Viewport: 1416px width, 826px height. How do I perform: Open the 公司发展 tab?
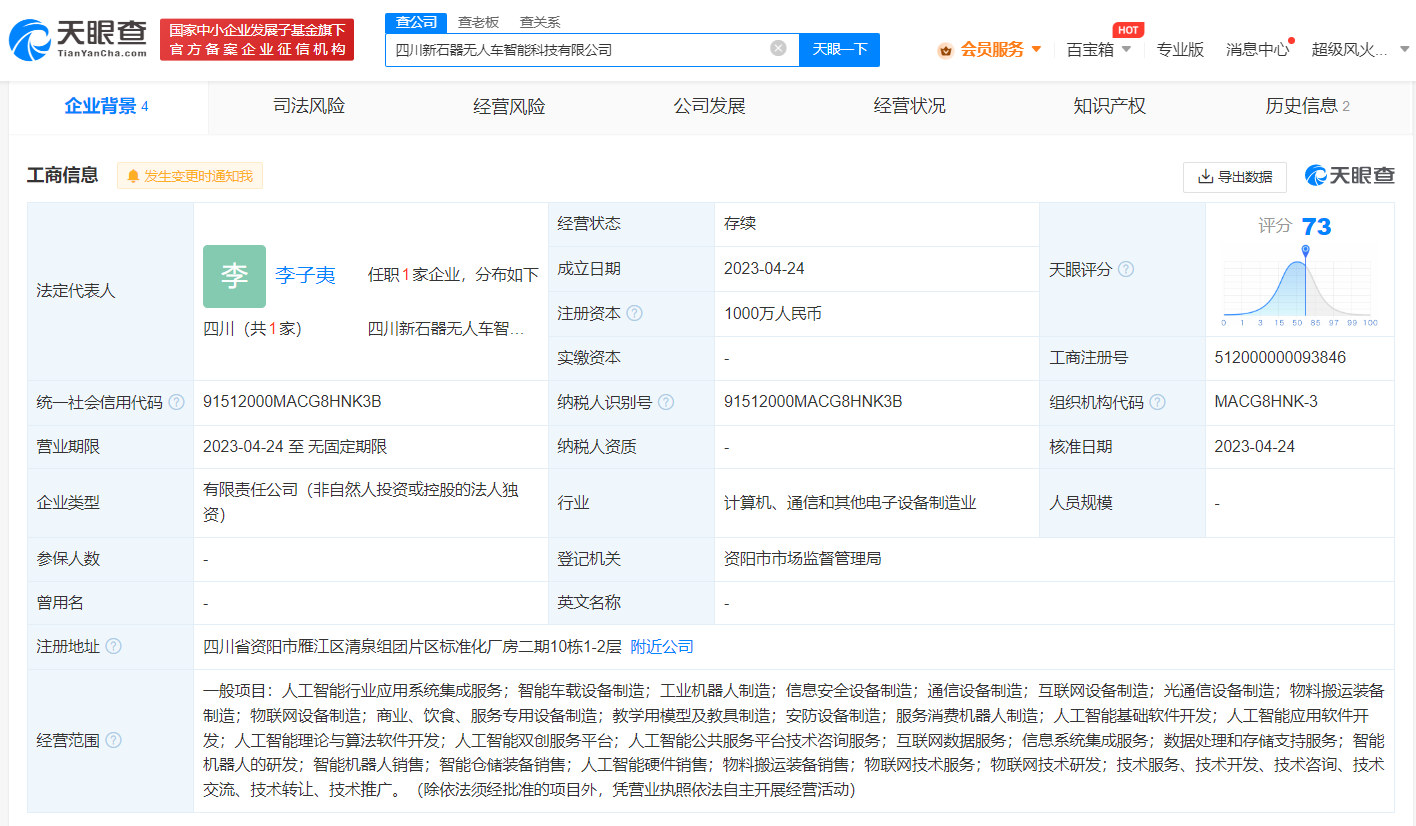pos(709,106)
